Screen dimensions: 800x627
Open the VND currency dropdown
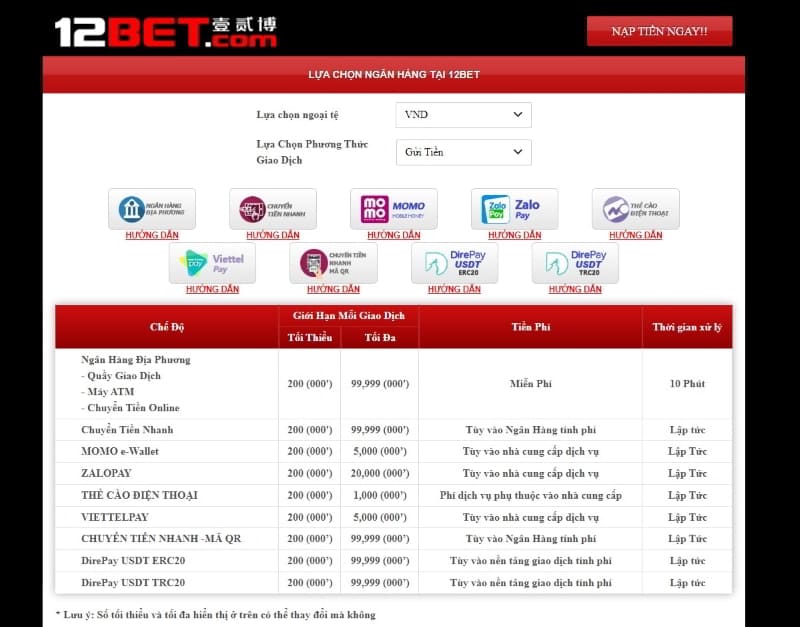(x=463, y=115)
